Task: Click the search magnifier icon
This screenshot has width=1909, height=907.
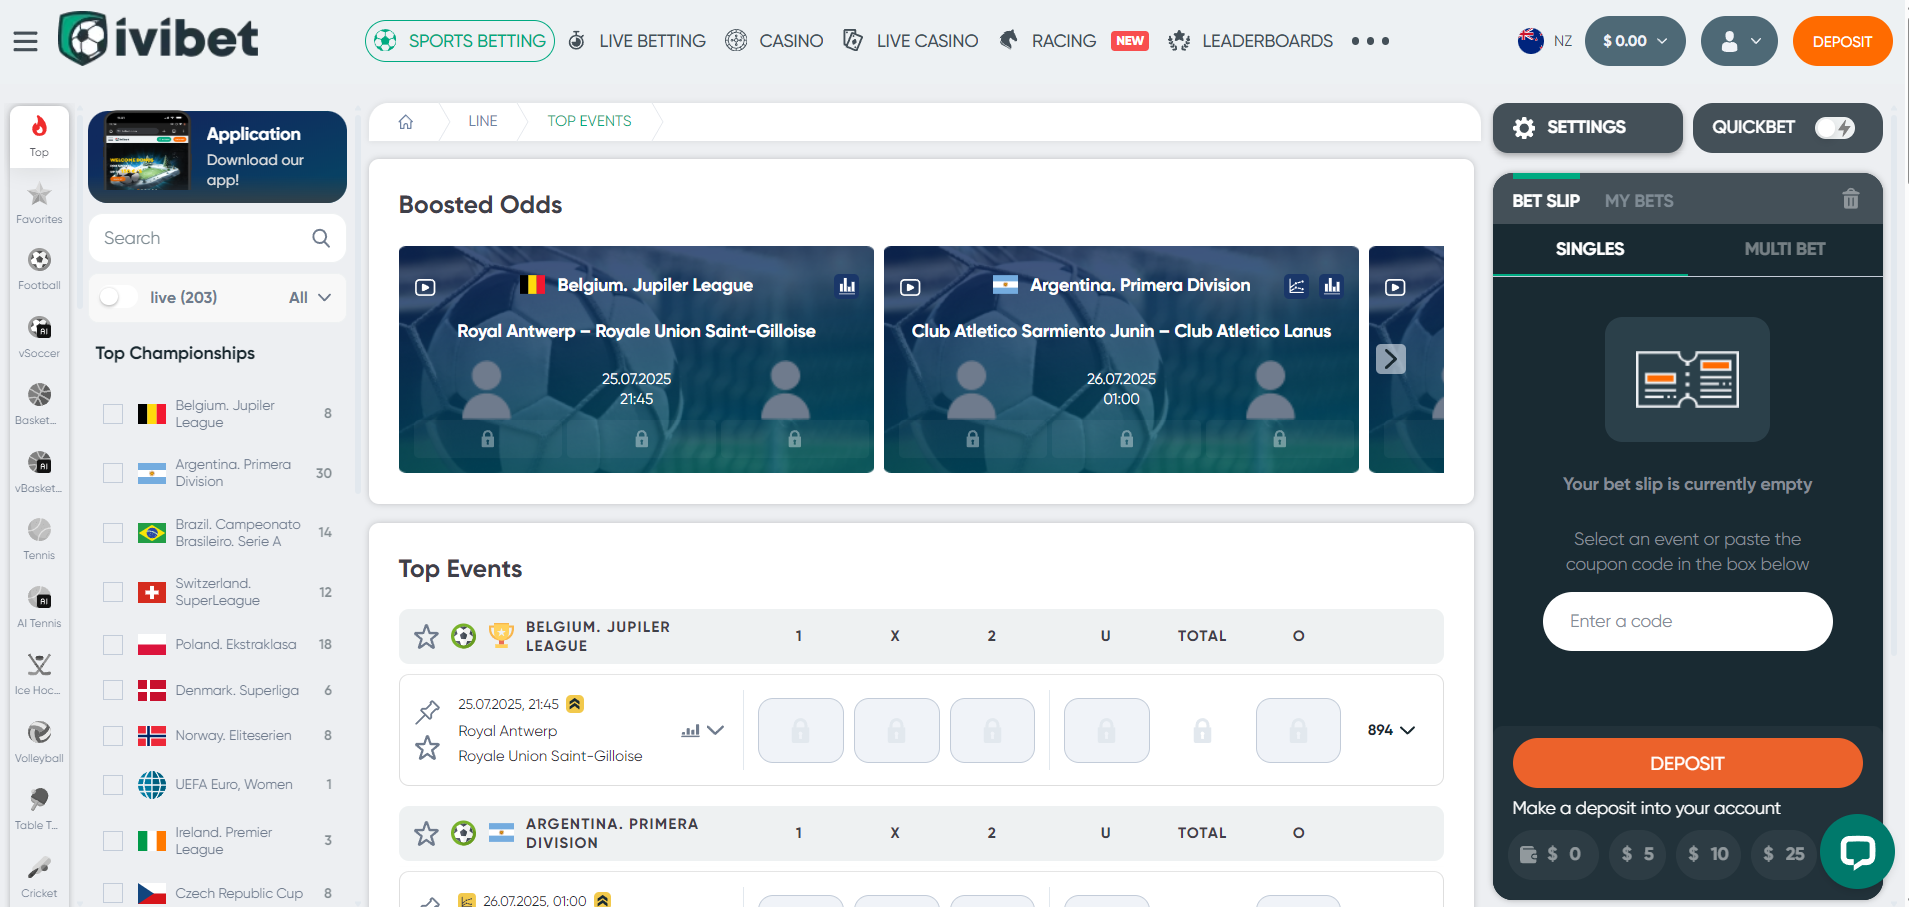Action: pyautogui.click(x=321, y=238)
